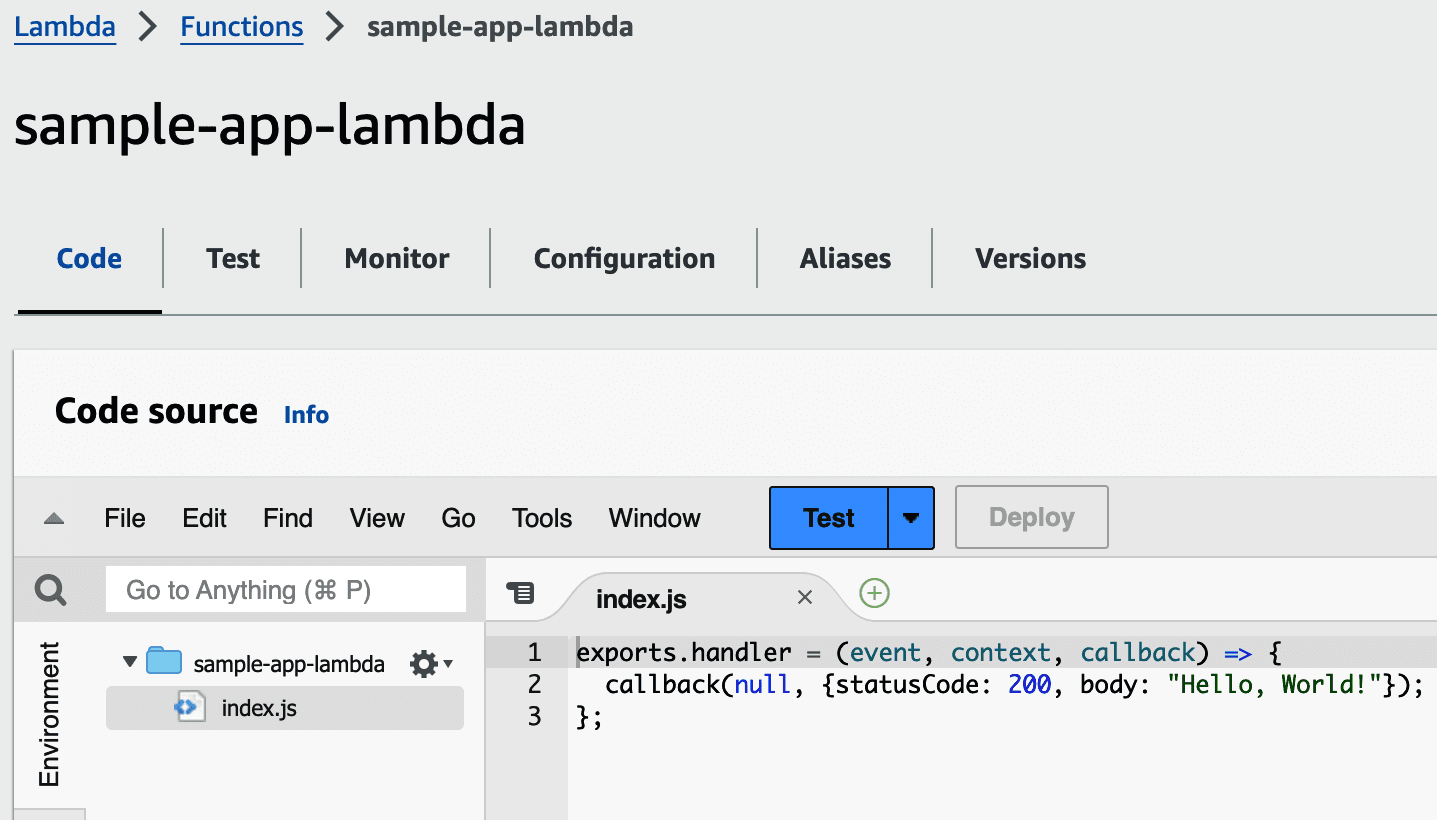Click line number 2 in the gutter
Image resolution: width=1437 pixels, height=820 pixels.
534,684
